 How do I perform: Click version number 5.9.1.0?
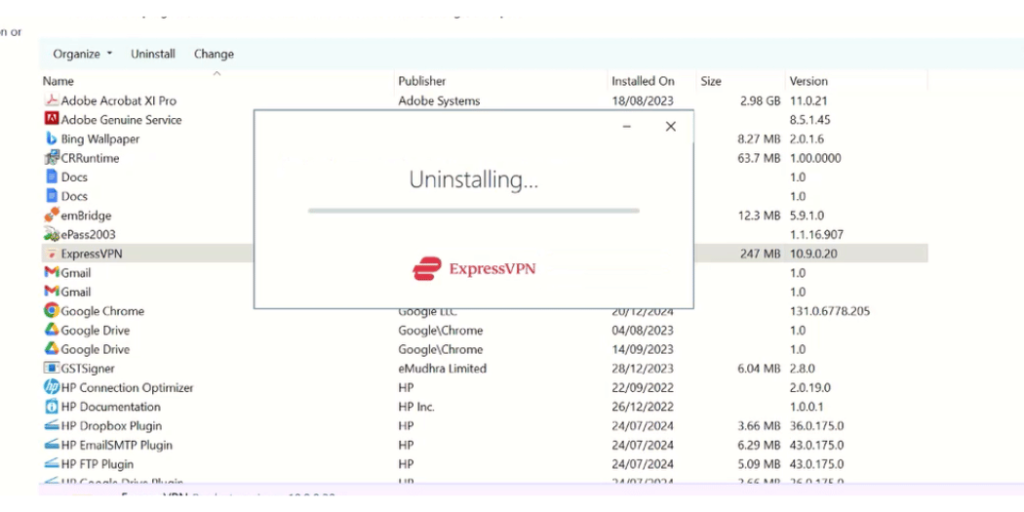[807, 216]
